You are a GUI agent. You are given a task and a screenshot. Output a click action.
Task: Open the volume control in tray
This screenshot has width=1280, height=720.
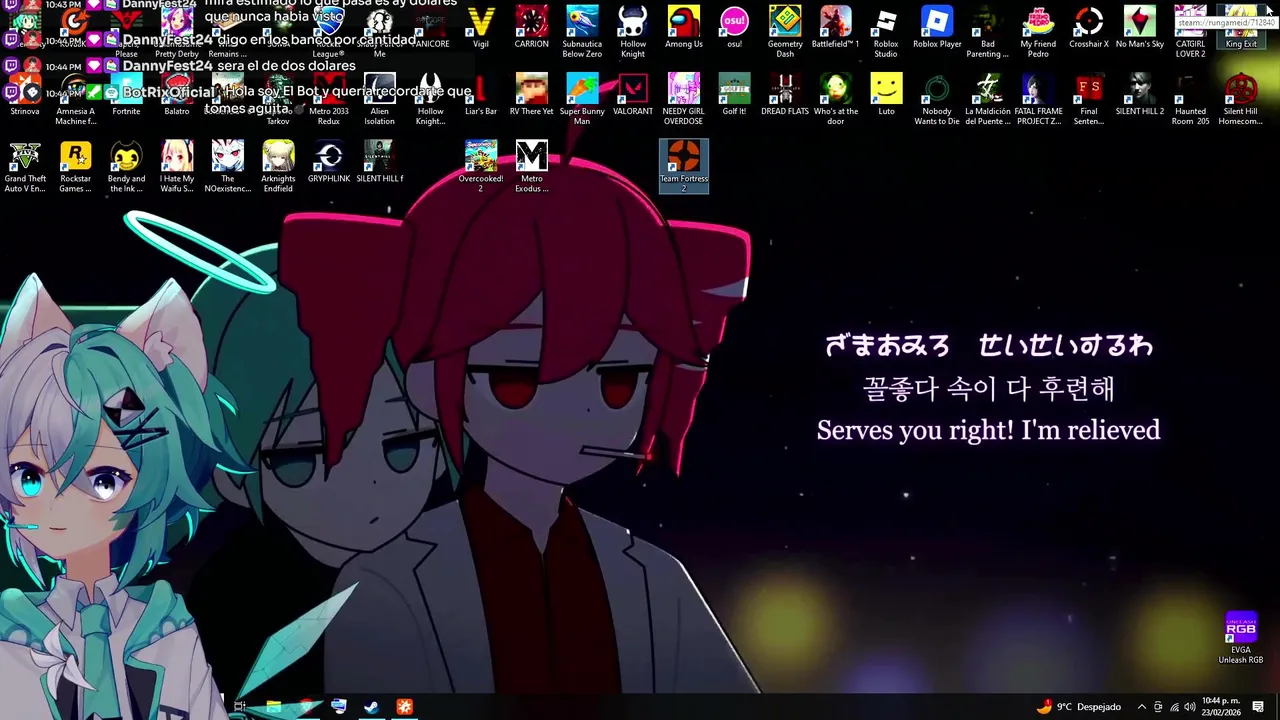(x=1189, y=707)
